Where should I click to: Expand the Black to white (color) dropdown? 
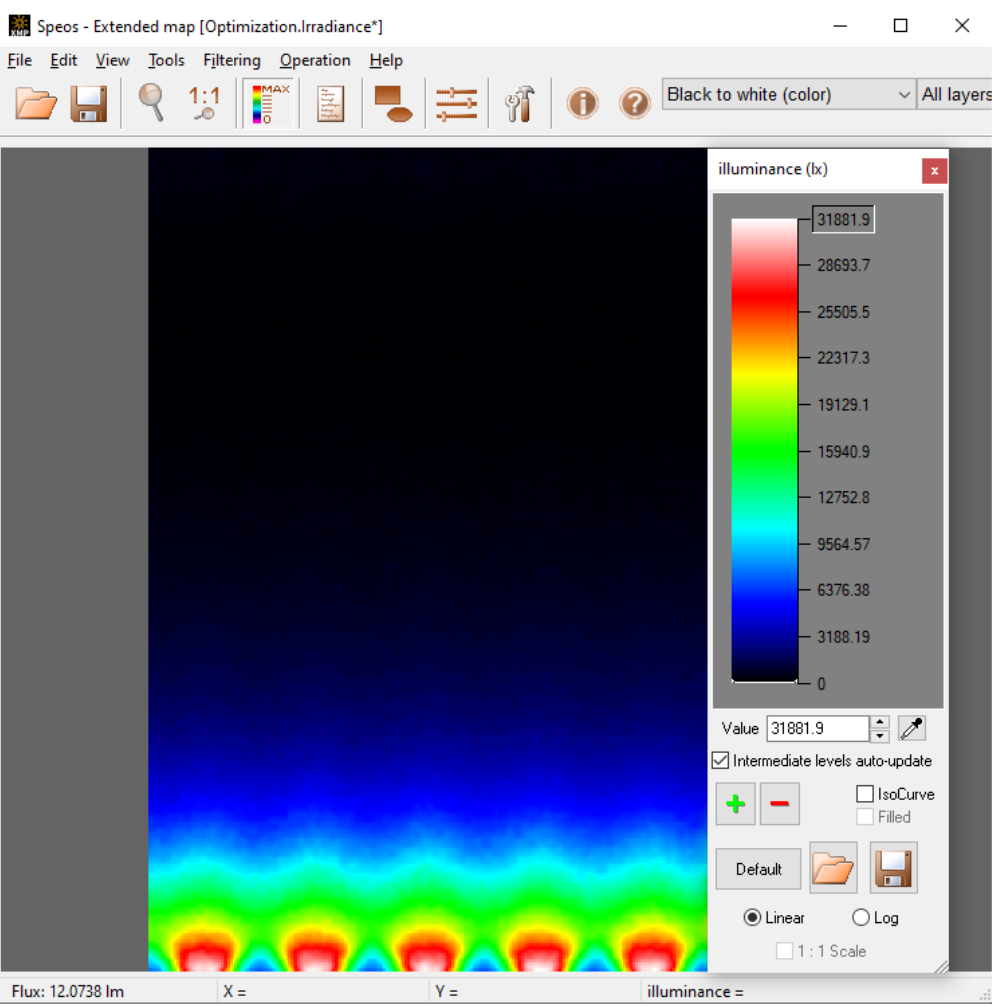(789, 95)
